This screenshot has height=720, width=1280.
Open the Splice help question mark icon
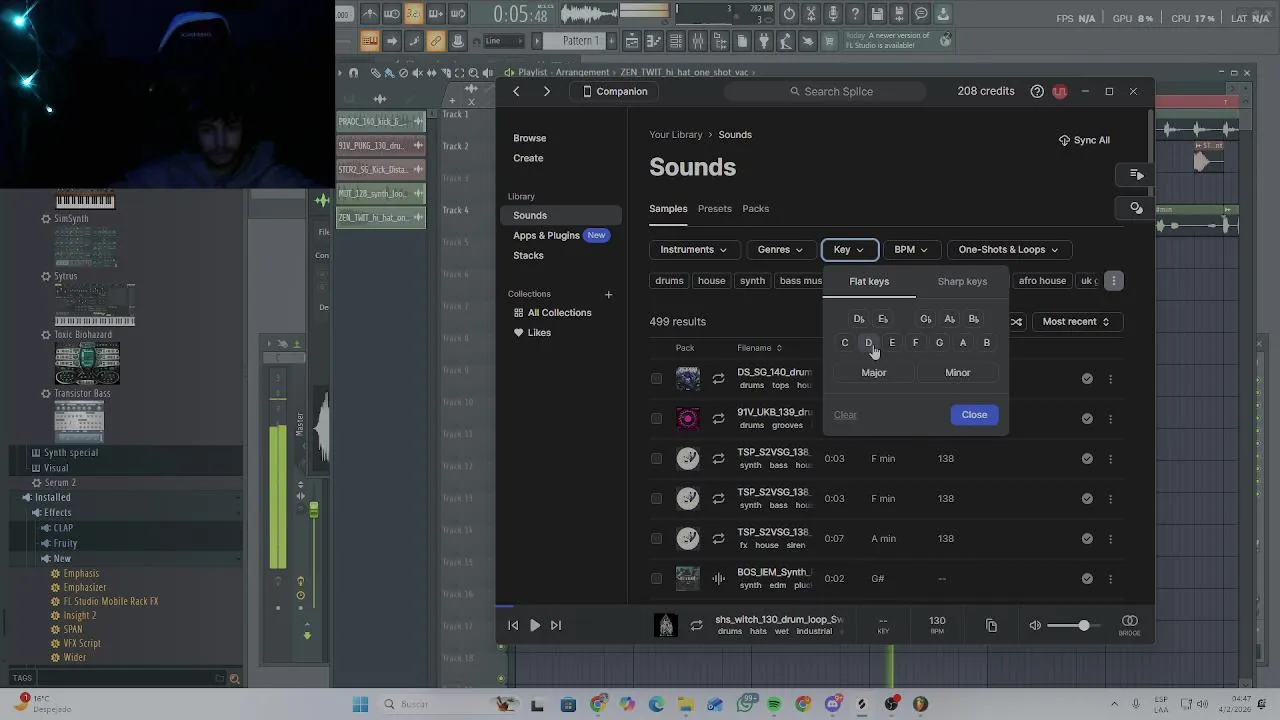pyautogui.click(x=1037, y=91)
